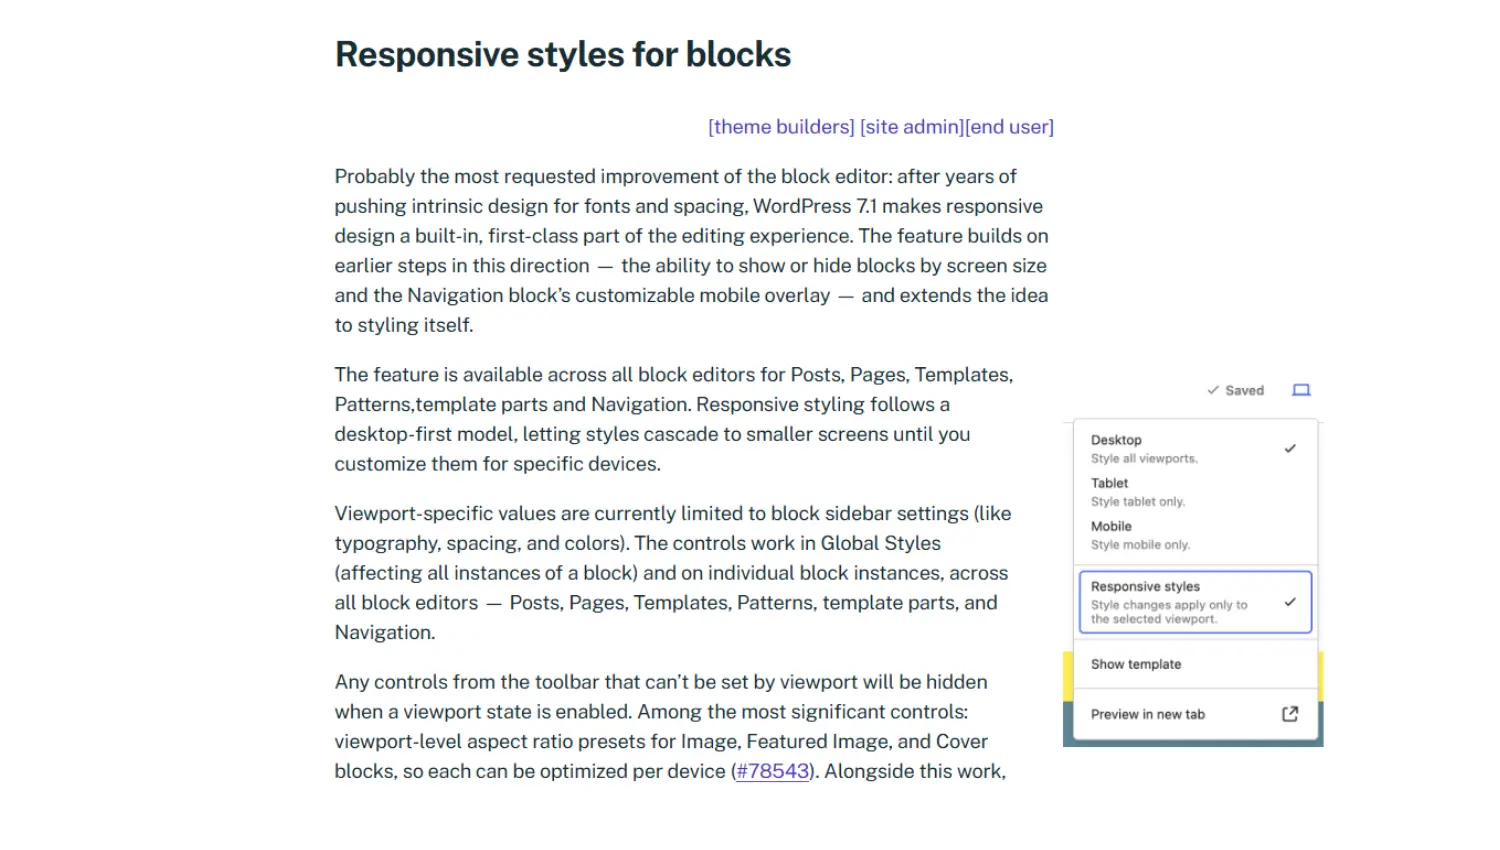The height and width of the screenshot is (850, 1500).
Task: Click the external link icon beside Preview
Action: [x=1290, y=714]
